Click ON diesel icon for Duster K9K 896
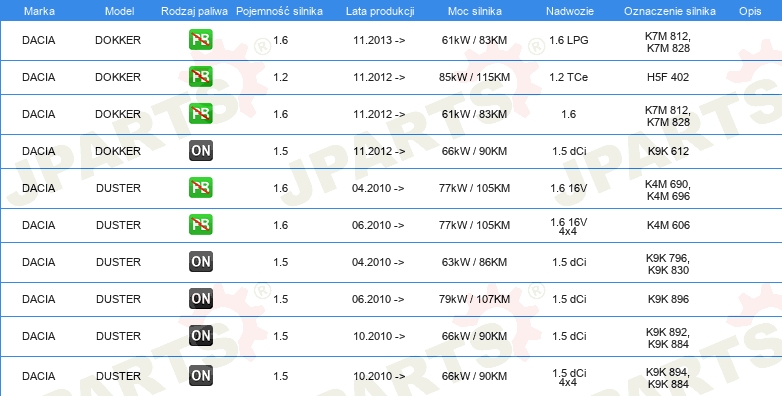782x396 pixels. 200,298
